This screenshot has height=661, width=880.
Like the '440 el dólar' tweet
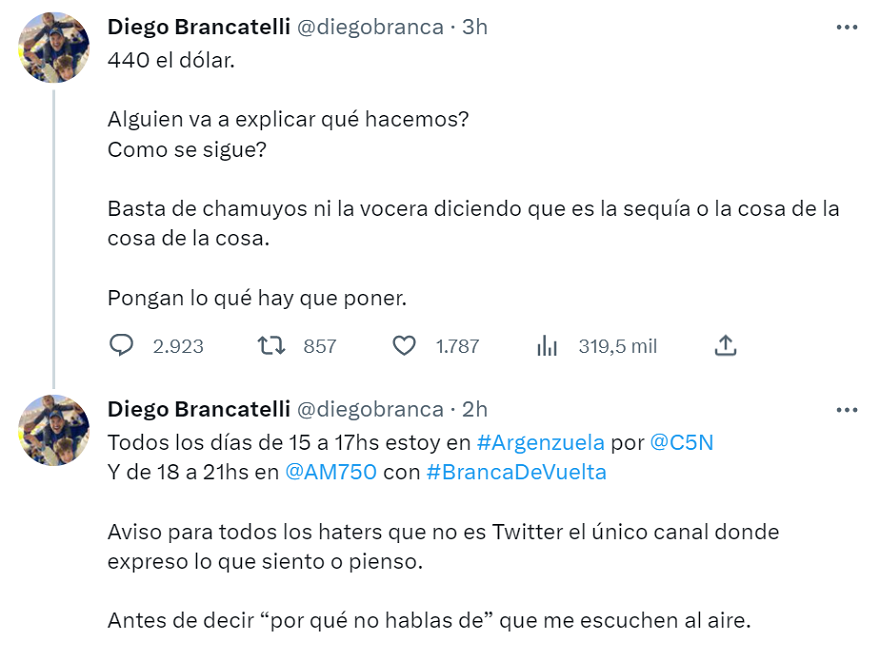coord(404,346)
